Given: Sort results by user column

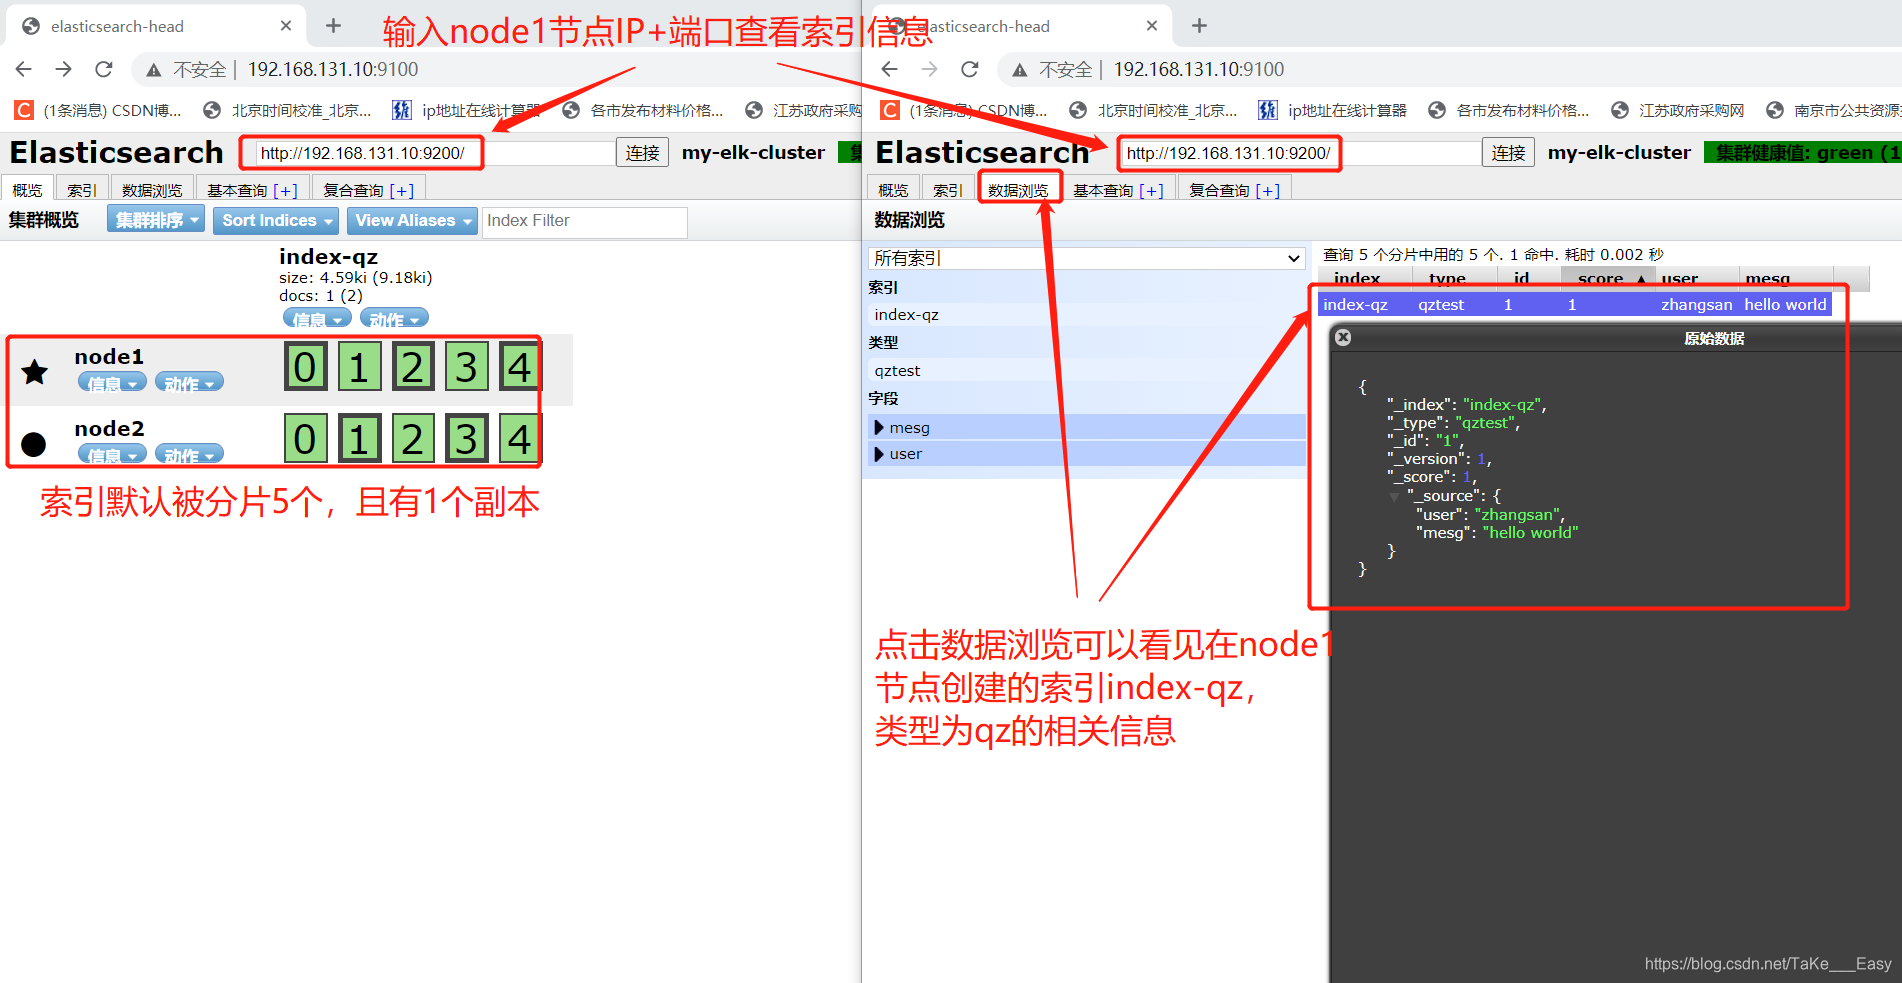Looking at the screenshot, I should pos(1697,278).
